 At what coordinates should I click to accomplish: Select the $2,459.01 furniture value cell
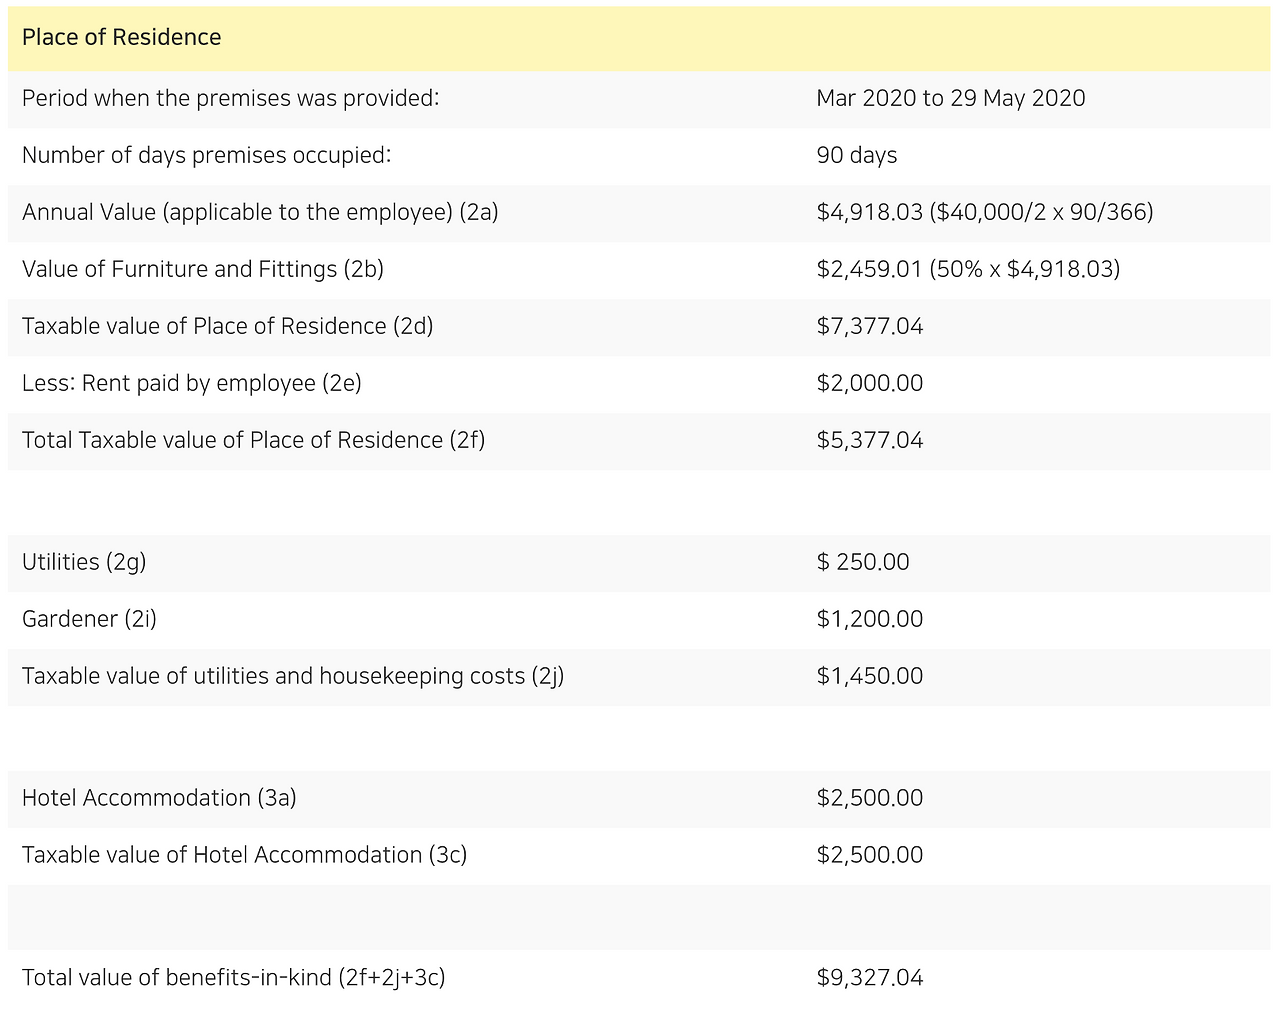coord(967,270)
